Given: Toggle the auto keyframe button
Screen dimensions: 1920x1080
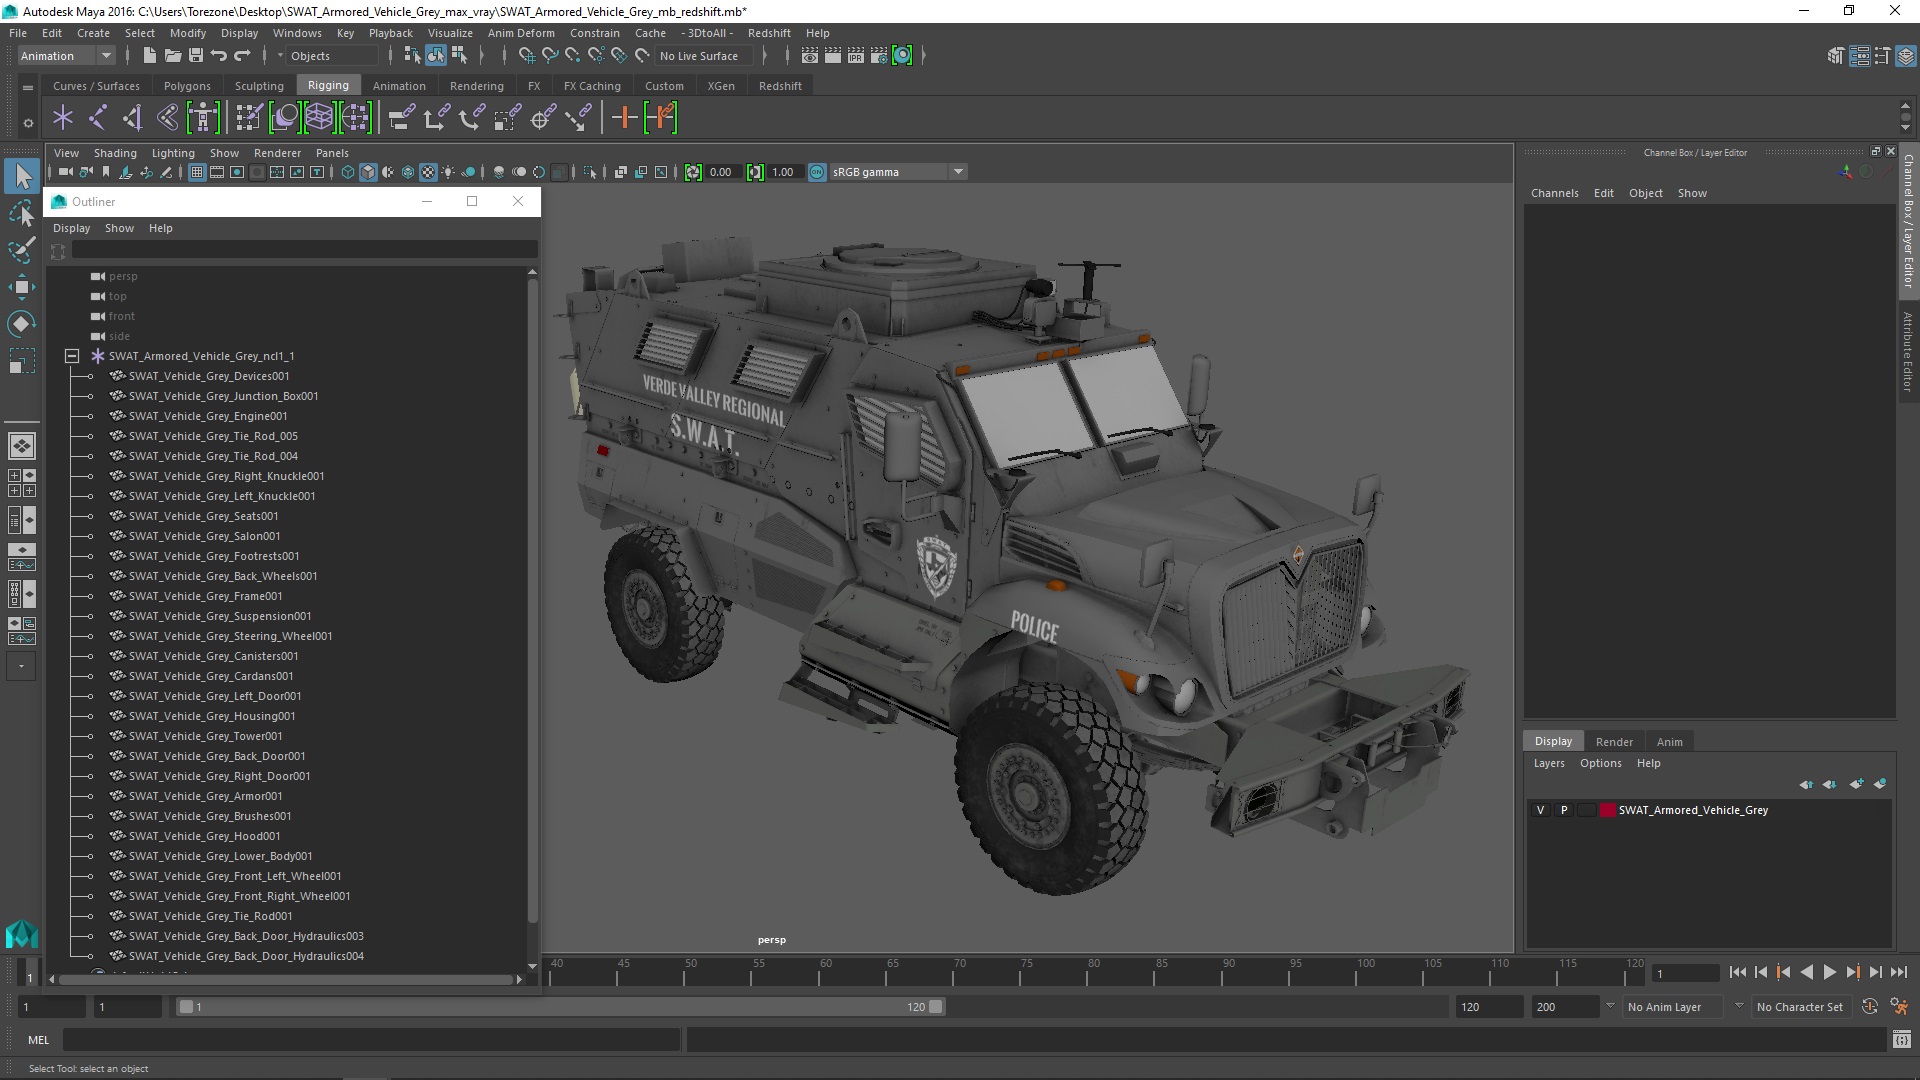Looking at the screenshot, I should click(1870, 1007).
